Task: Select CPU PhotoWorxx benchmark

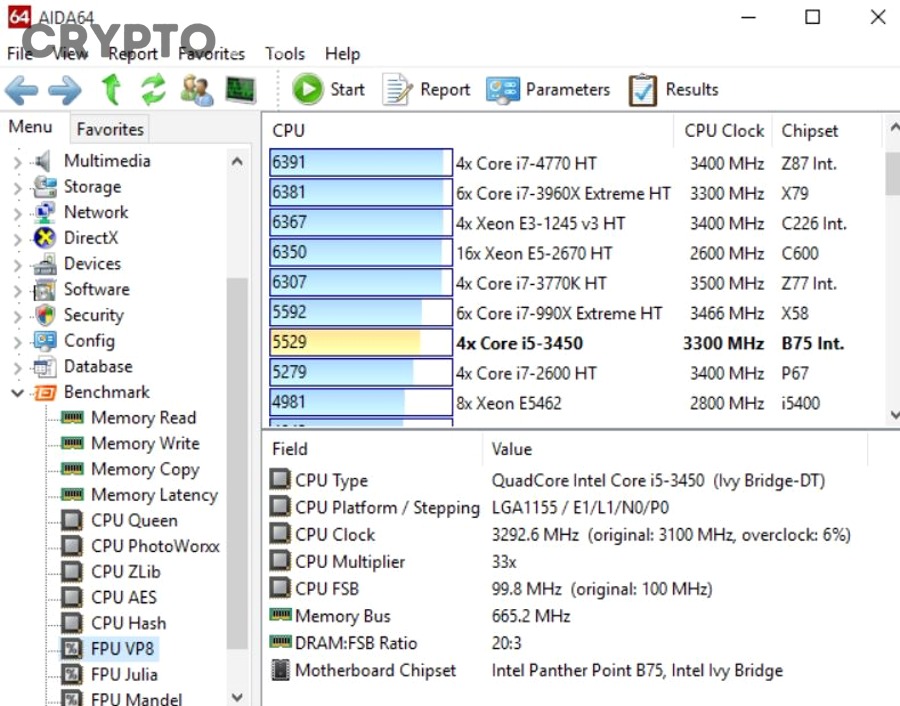Action: pyautogui.click(x=155, y=546)
